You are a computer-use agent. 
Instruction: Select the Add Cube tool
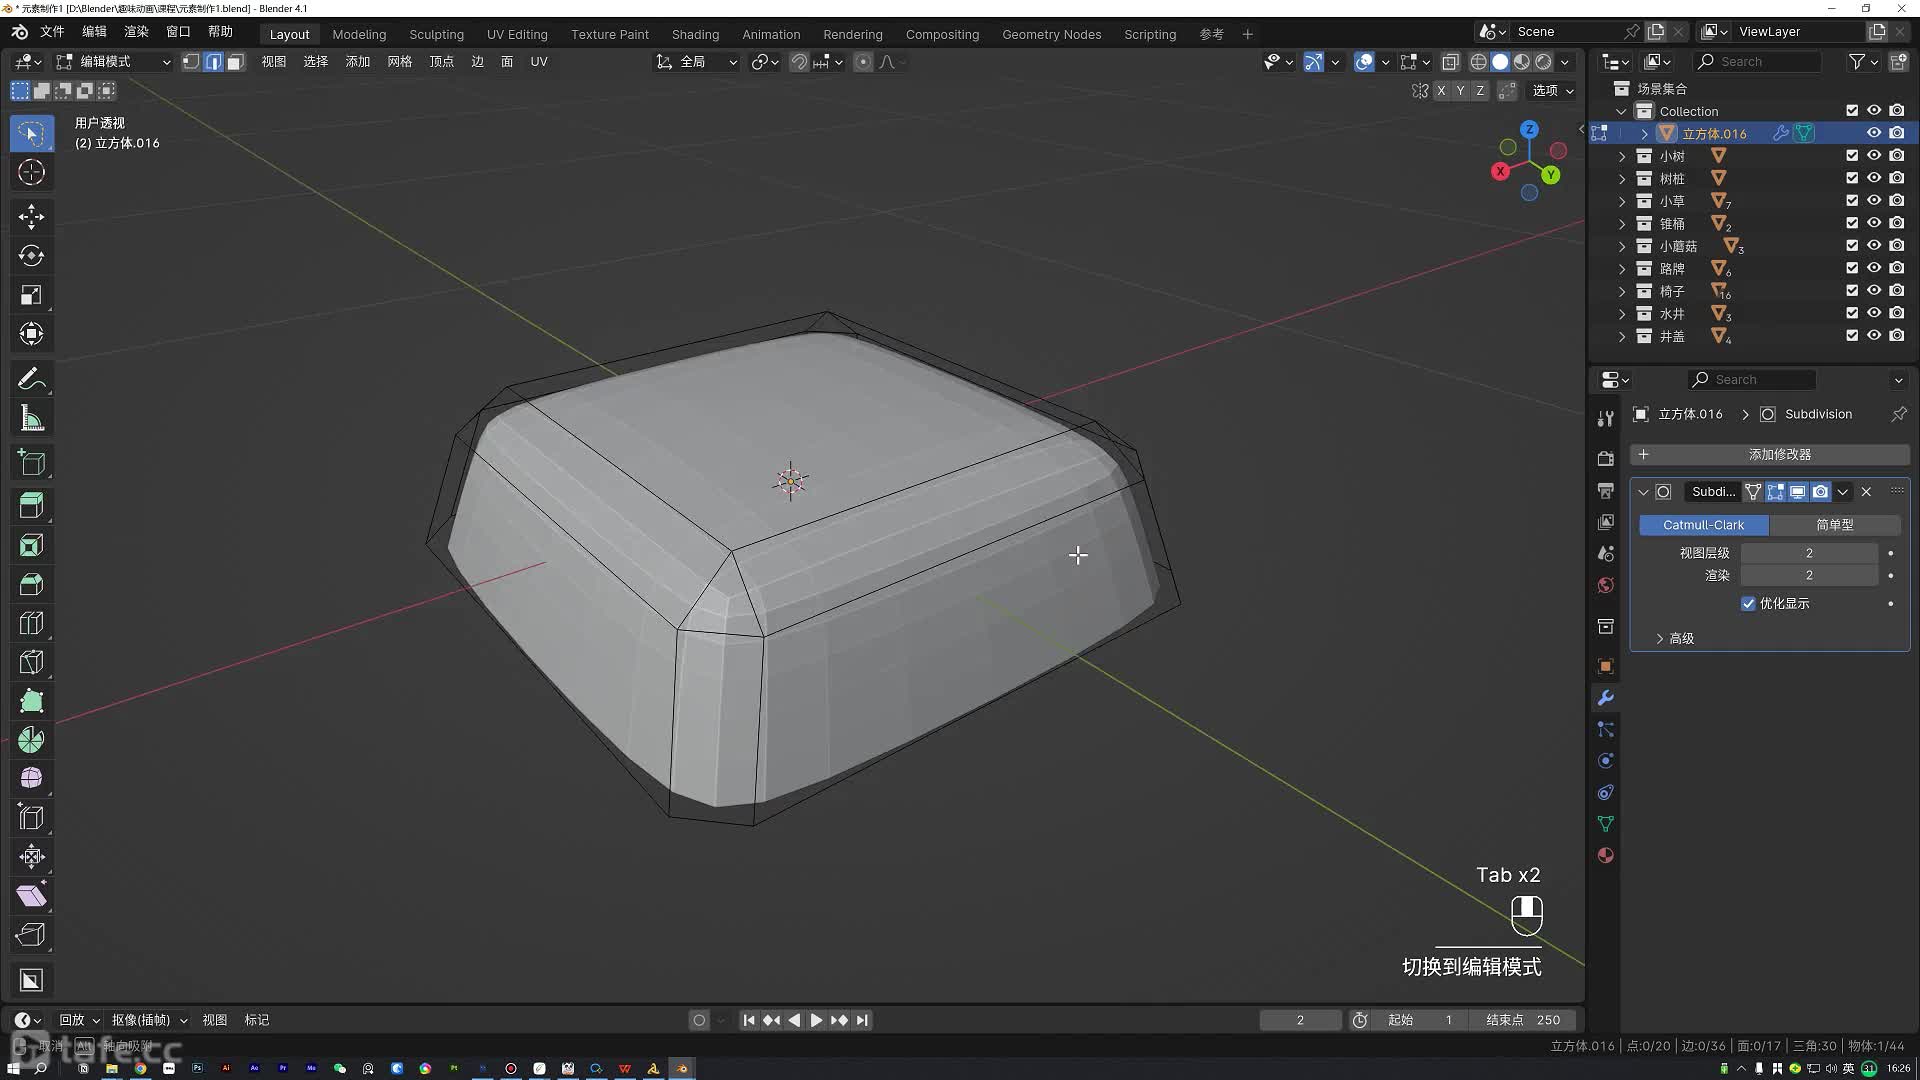click(31, 462)
